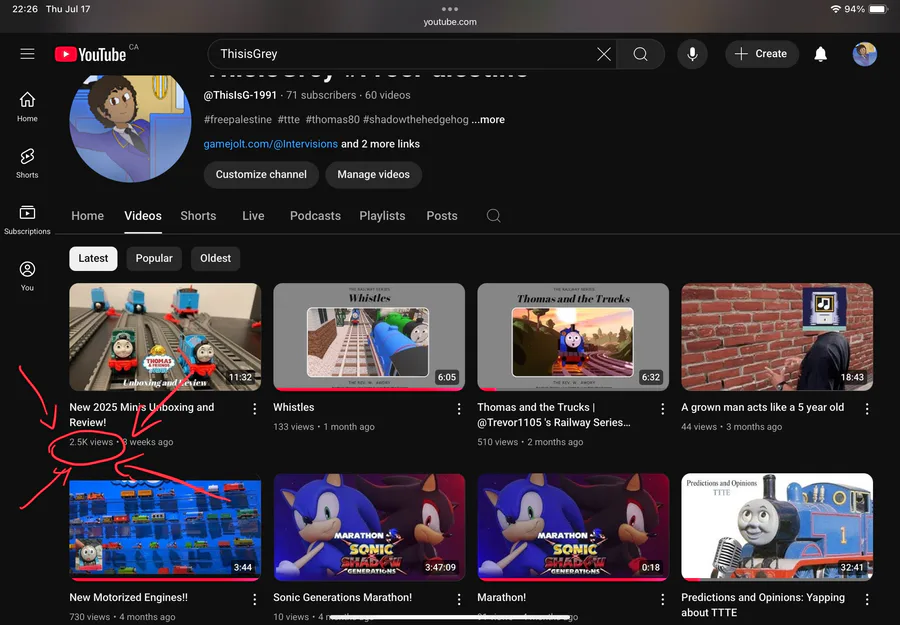Open options for Sonic Generations Marathon video
The image size is (900, 625).
pos(459,599)
